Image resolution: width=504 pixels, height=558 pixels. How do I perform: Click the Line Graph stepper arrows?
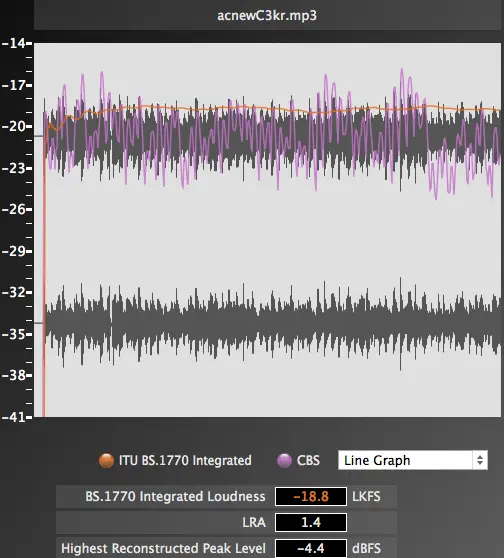pos(480,460)
